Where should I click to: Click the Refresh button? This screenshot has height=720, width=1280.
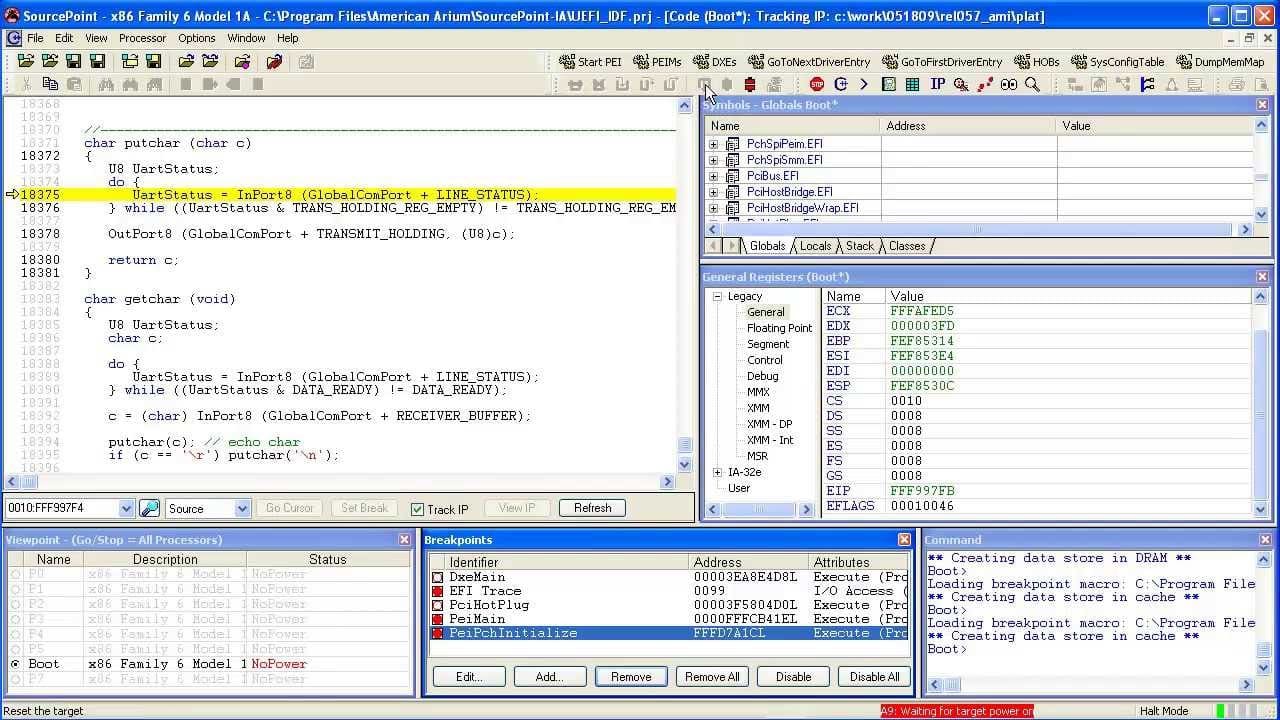point(592,508)
